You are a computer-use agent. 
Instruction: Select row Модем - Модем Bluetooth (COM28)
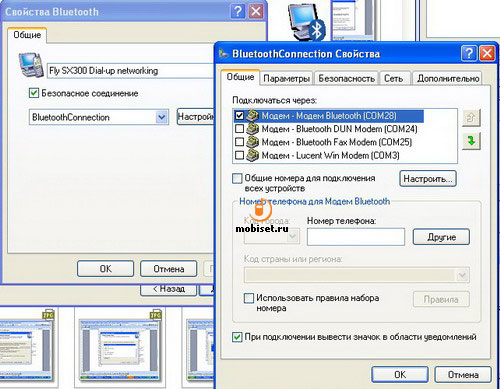[x=329, y=116]
